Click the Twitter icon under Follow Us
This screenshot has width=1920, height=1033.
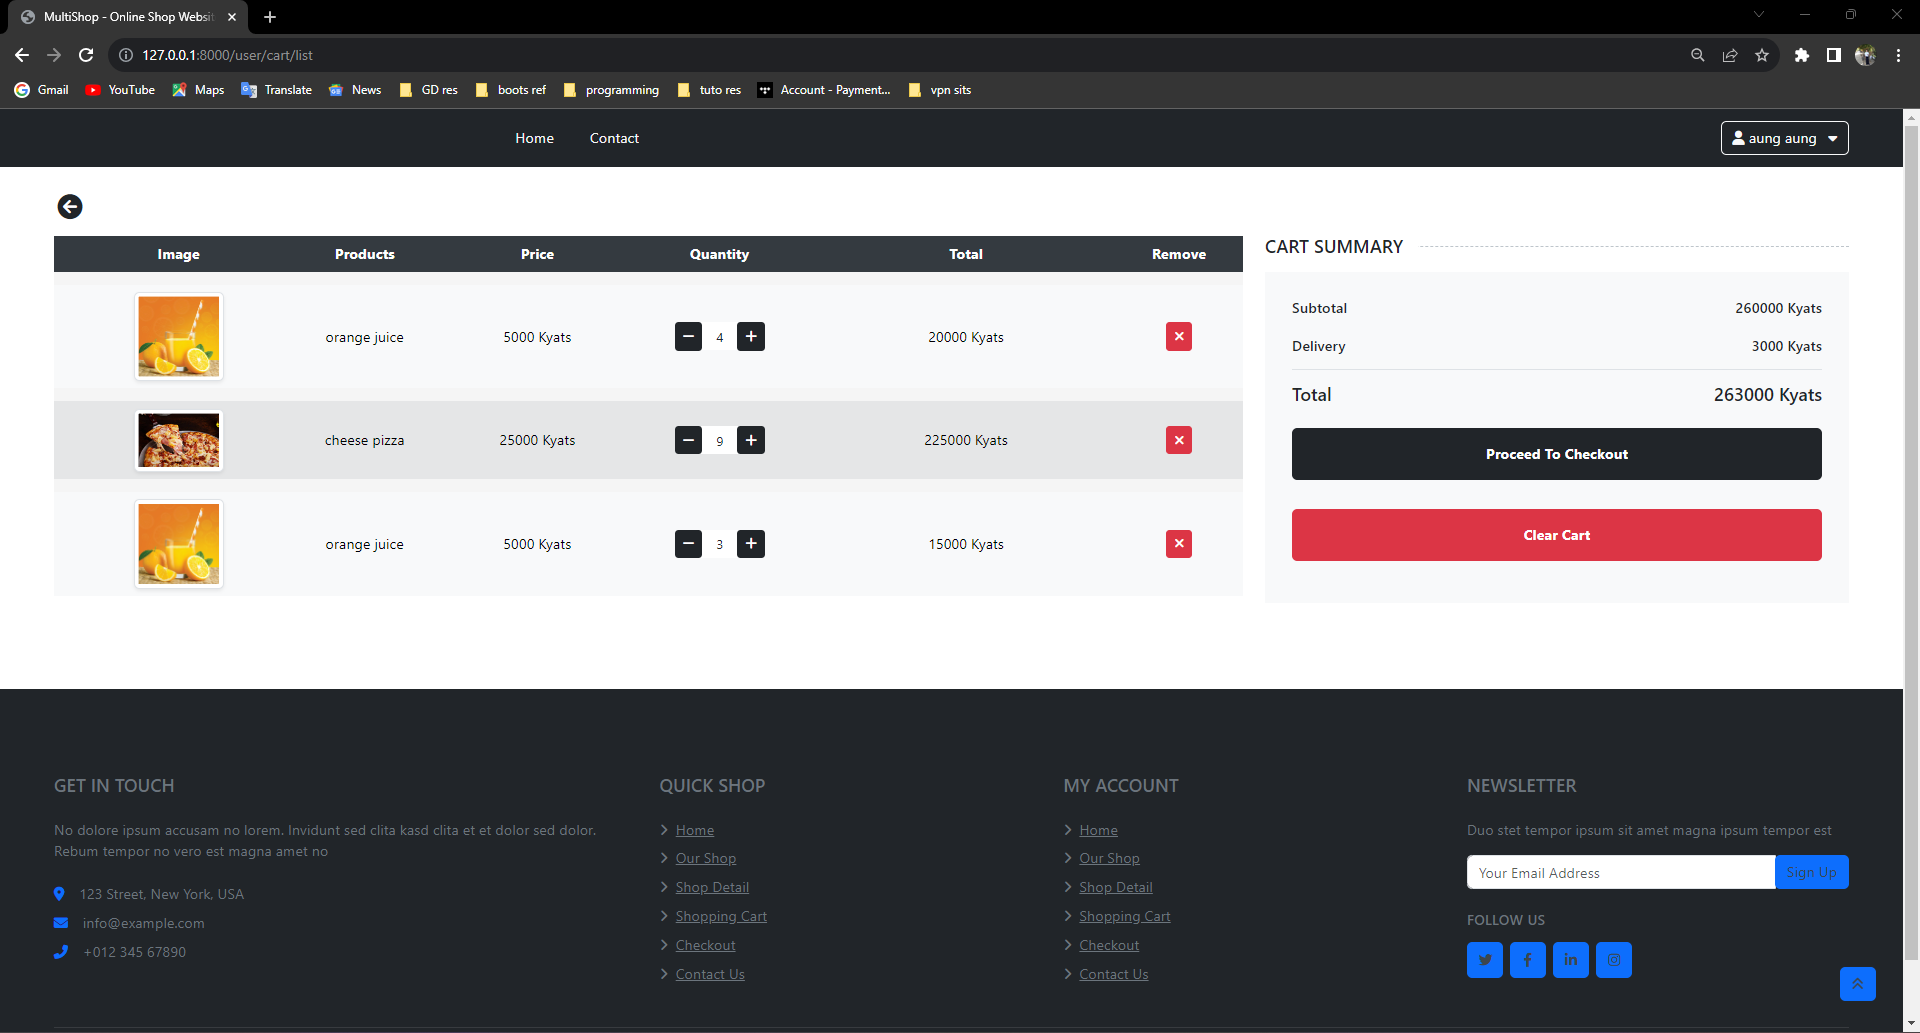tap(1485, 960)
